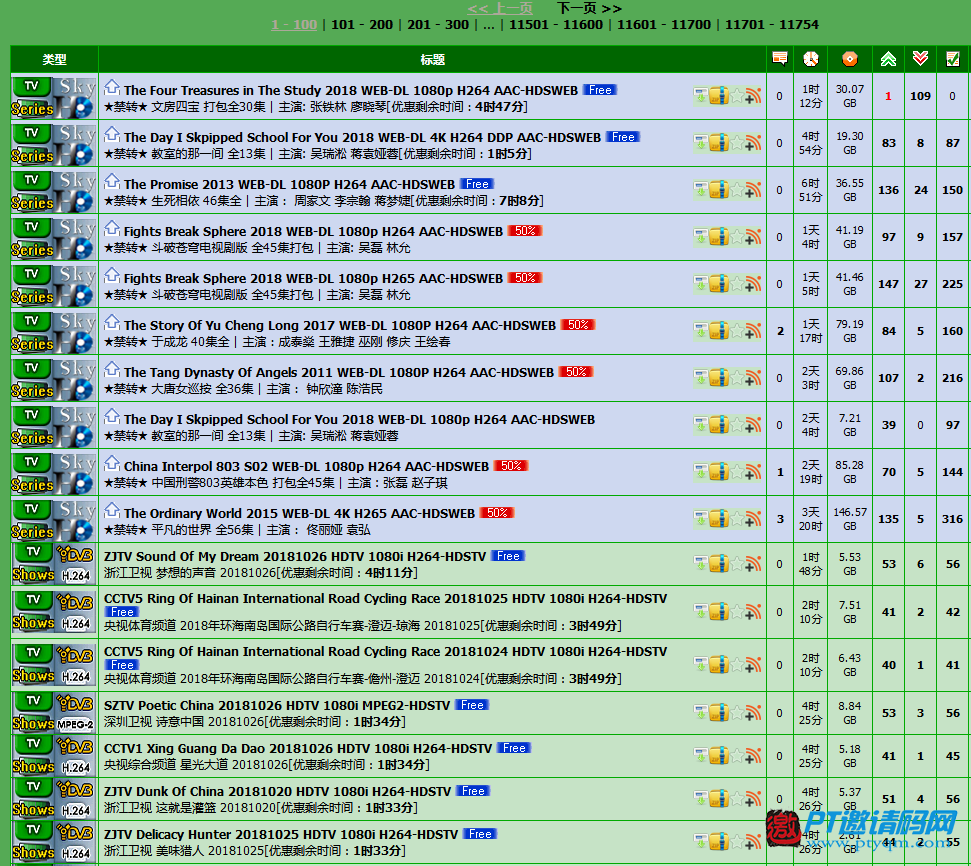Click TV Series category icon of The Four Treasures row
This screenshot has height=866, width=971.
32,97
